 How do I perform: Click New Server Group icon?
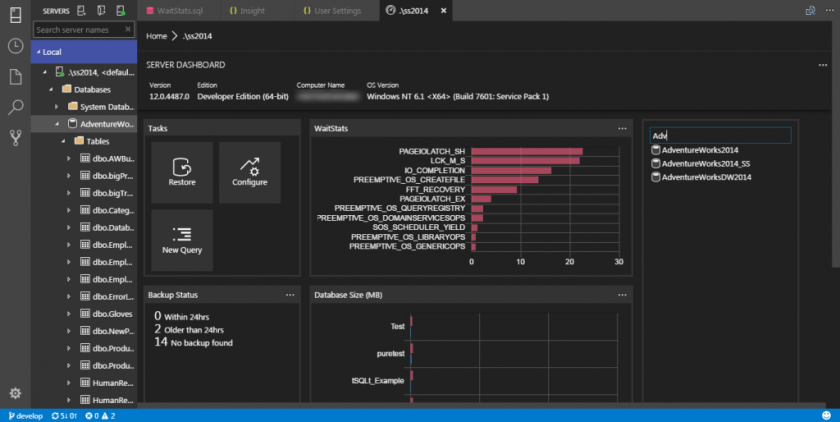pos(101,10)
